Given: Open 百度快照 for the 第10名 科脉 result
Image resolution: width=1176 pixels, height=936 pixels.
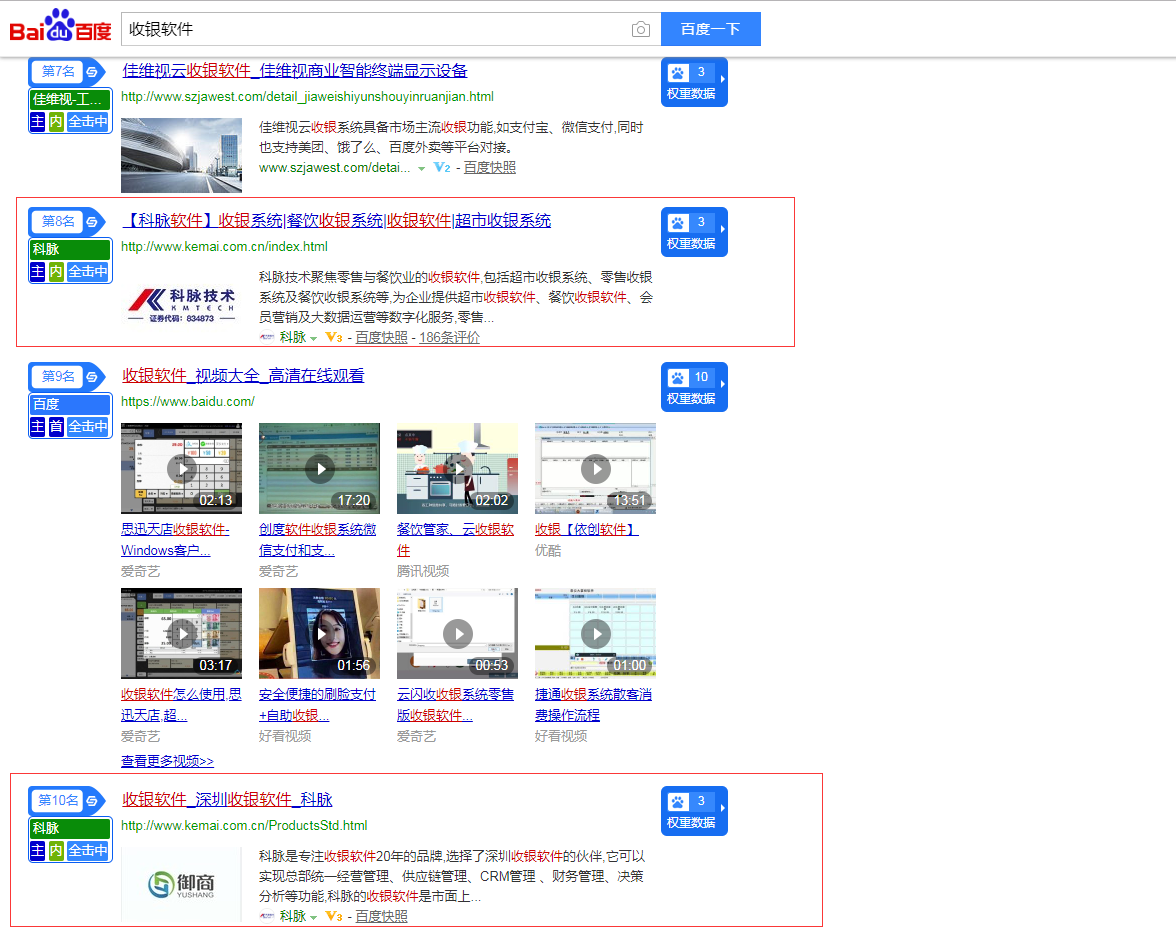Looking at the screenshot, I should point(382,916).
